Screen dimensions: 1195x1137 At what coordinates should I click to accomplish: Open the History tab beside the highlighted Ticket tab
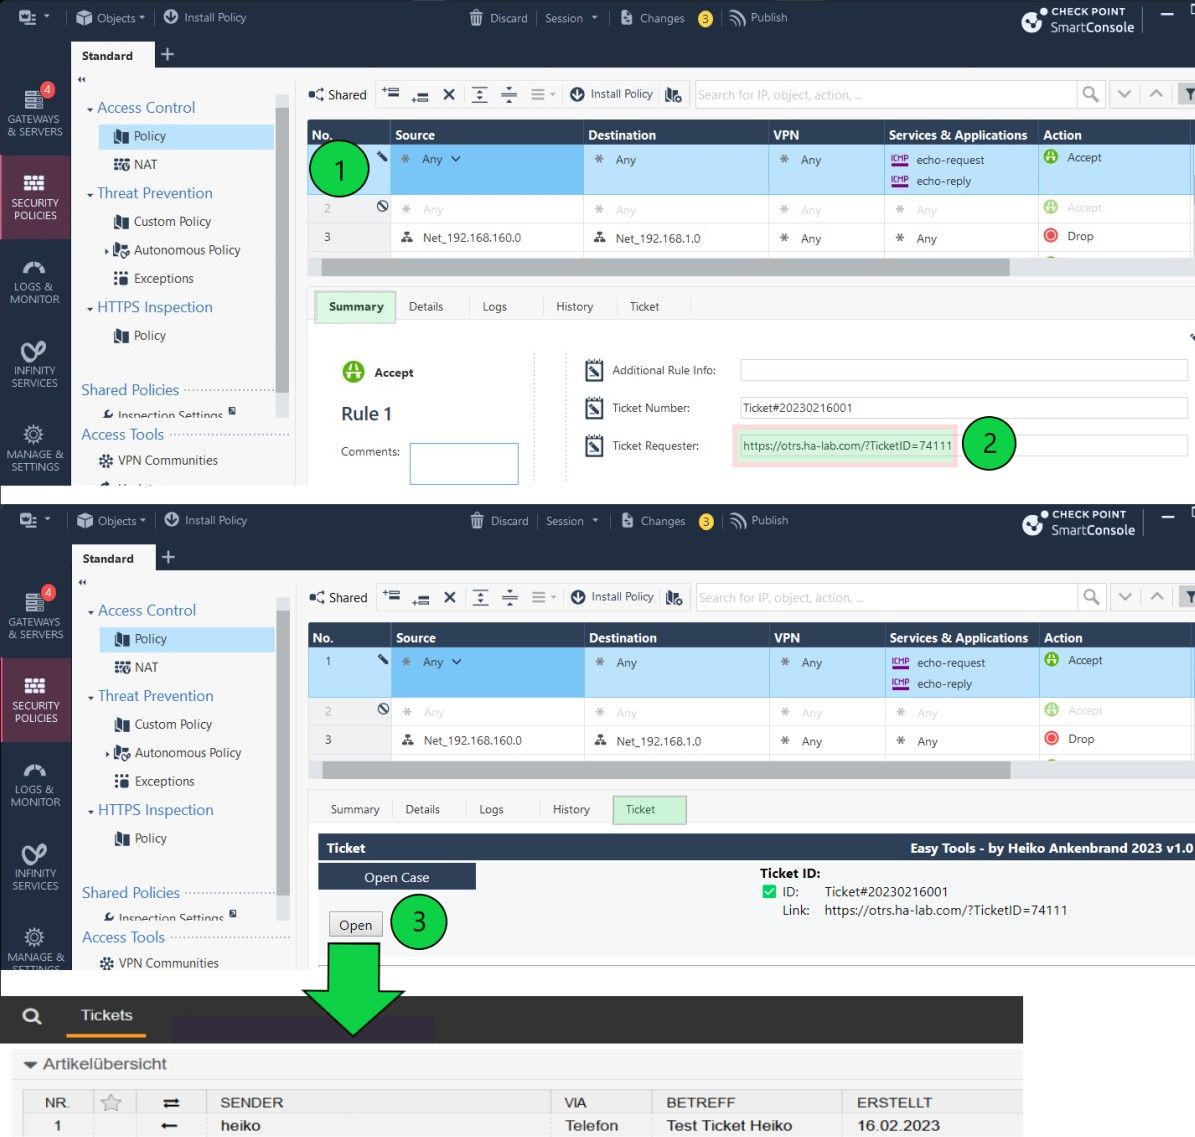(x=571, y=810)
